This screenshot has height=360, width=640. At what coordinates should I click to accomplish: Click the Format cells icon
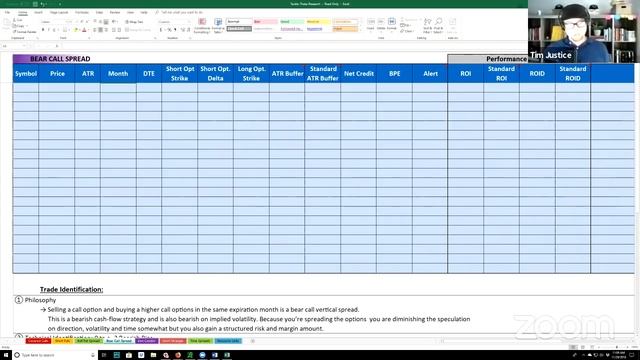pos(392,24)
